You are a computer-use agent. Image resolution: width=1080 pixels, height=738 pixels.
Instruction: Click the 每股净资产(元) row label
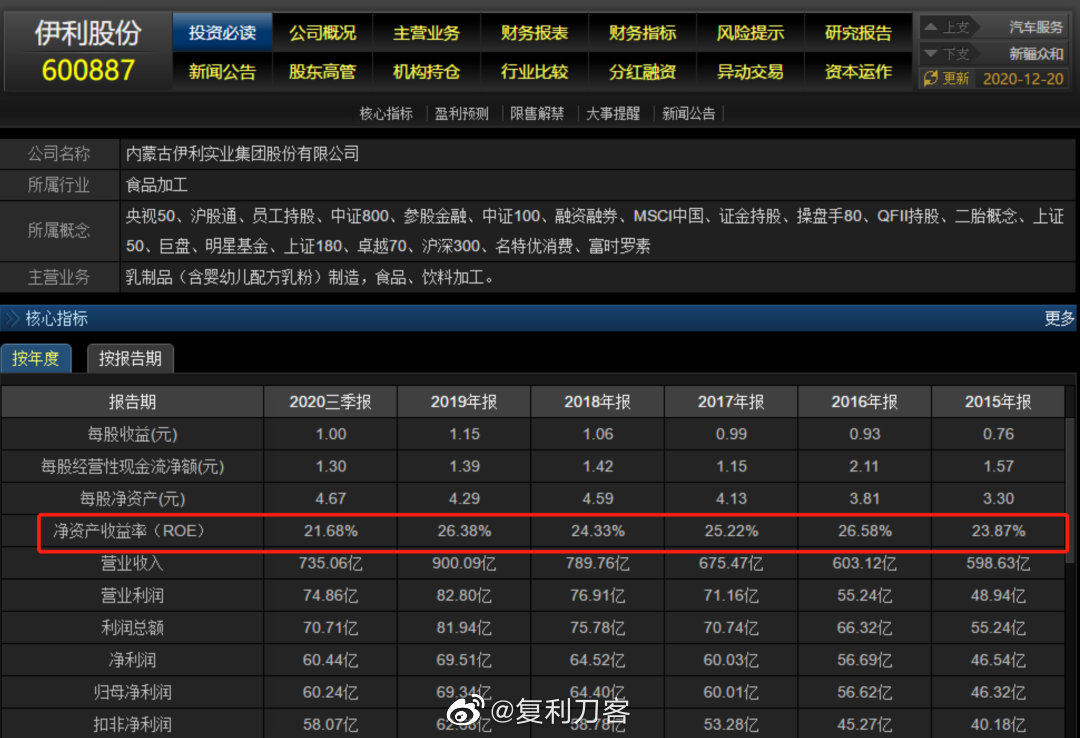132,498
